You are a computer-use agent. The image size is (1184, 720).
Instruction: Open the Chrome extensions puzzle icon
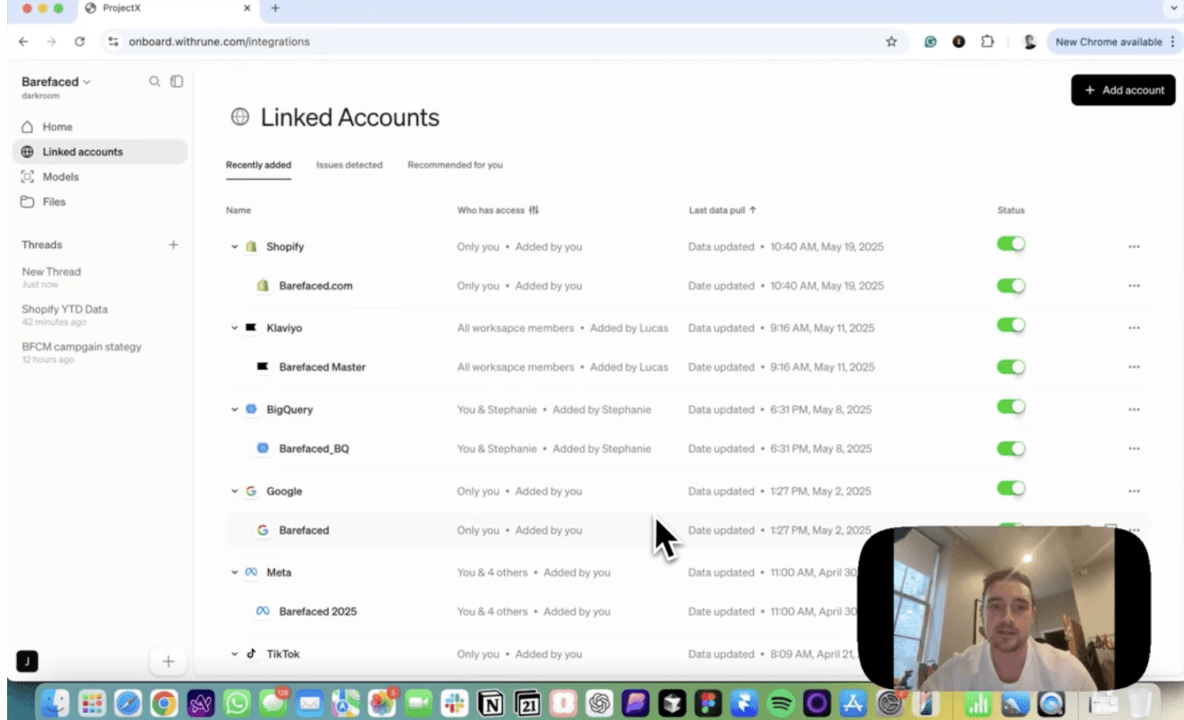(987, 42)
